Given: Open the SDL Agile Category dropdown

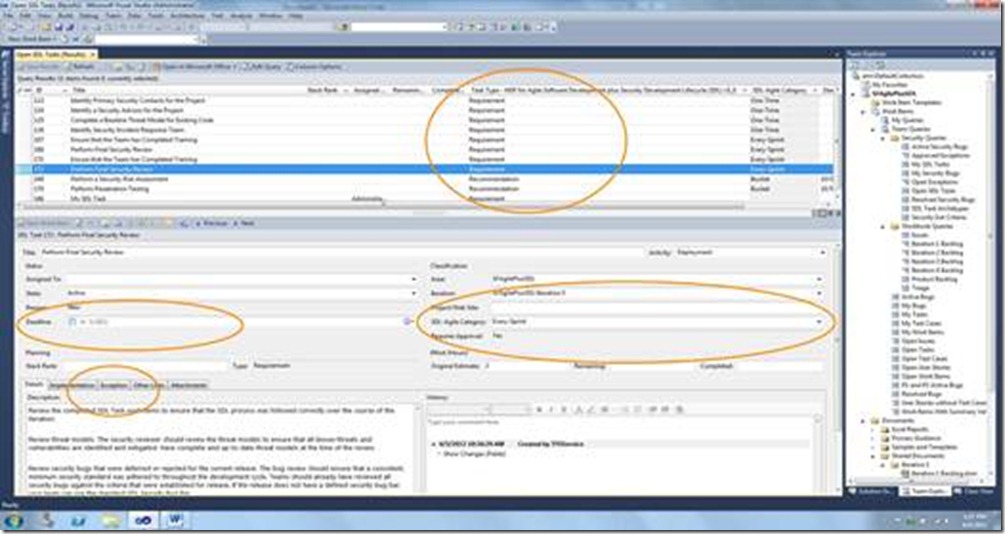Looking at the screenshot, I should tap(819, 322).
